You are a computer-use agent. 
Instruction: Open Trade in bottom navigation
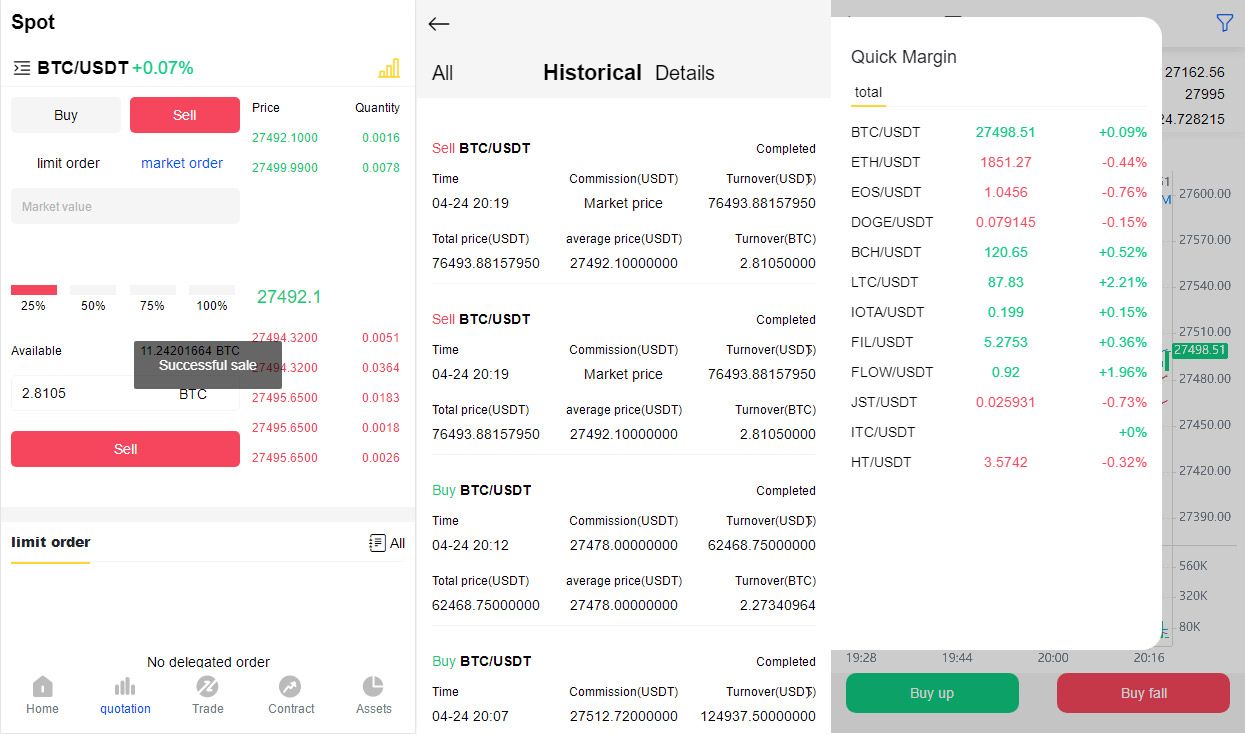pyautogui.click(x=208, y=695)
